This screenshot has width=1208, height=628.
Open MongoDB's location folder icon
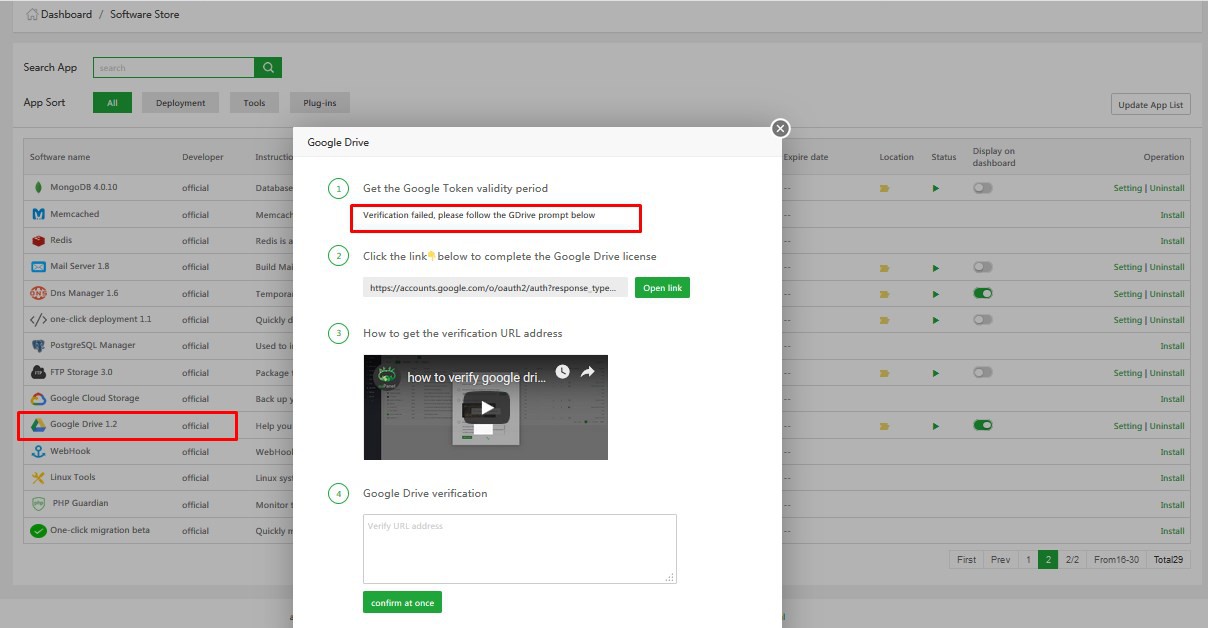click(885, 188)
